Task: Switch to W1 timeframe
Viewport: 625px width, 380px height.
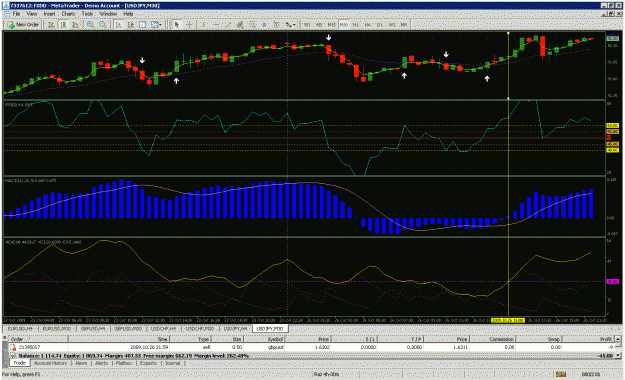Action: tap(392, 25)
